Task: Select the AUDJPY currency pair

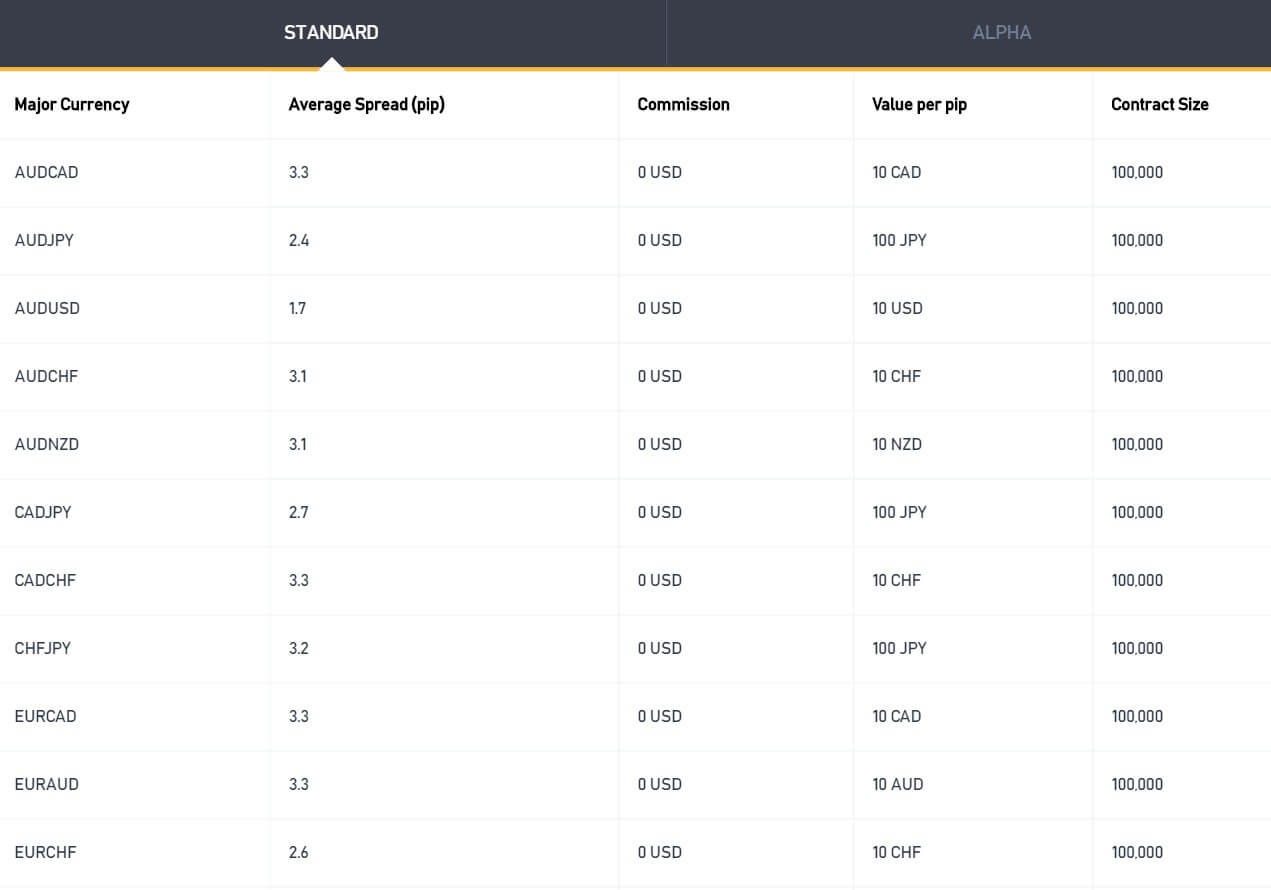Action: pyautogui.click(x=44, y=240)
